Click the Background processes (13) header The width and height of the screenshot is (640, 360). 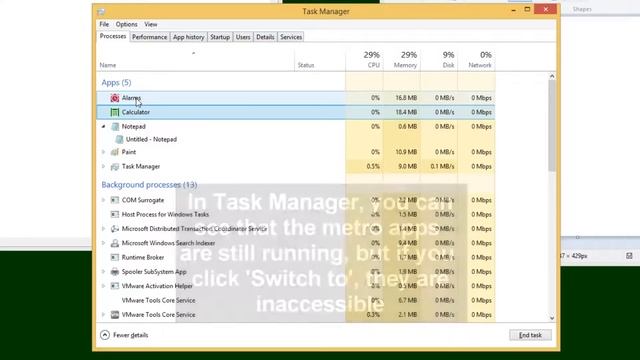click(x=149, y=185)
